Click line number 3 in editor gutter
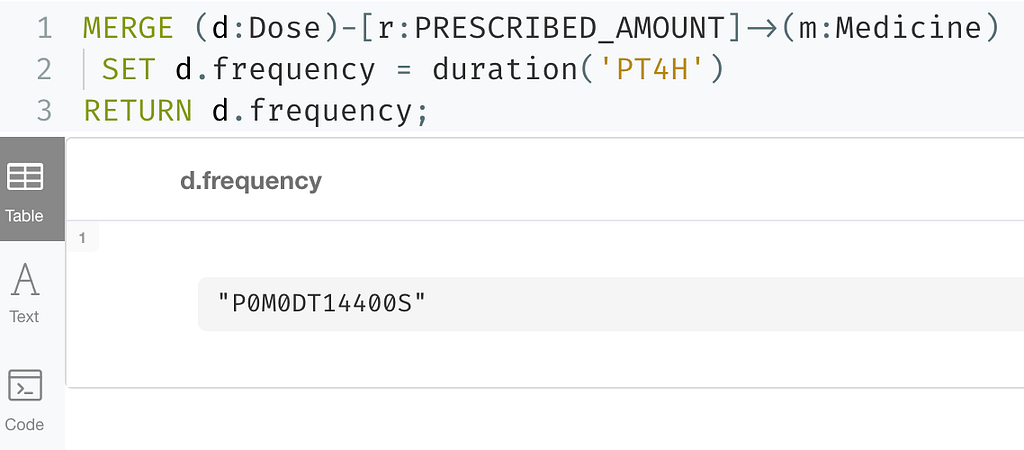Screen dimensions: 1024x450 click(x=44, y=111)
